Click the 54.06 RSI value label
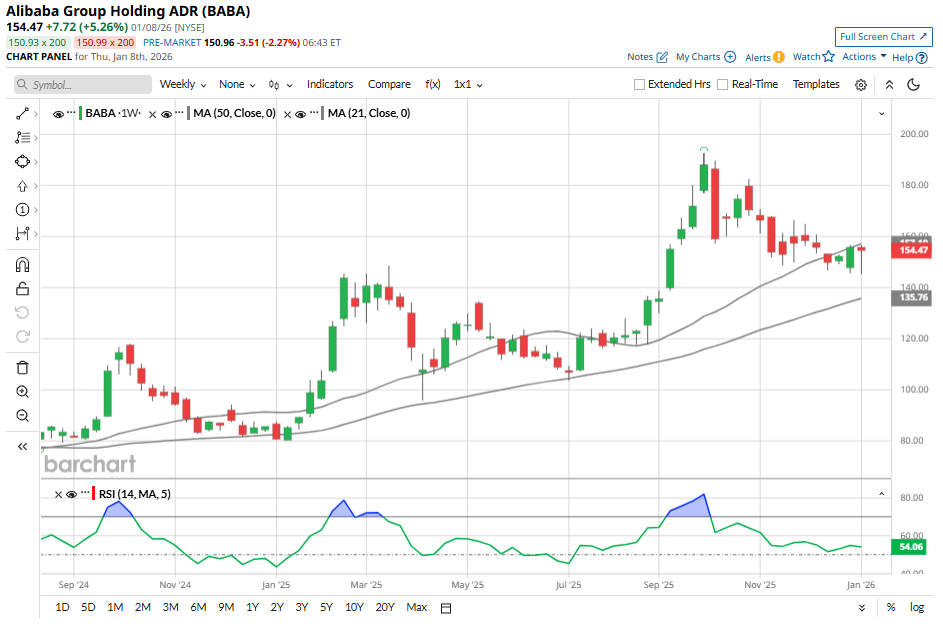The width and height of the screenshot is (943, 641). (x=909, y=547)
